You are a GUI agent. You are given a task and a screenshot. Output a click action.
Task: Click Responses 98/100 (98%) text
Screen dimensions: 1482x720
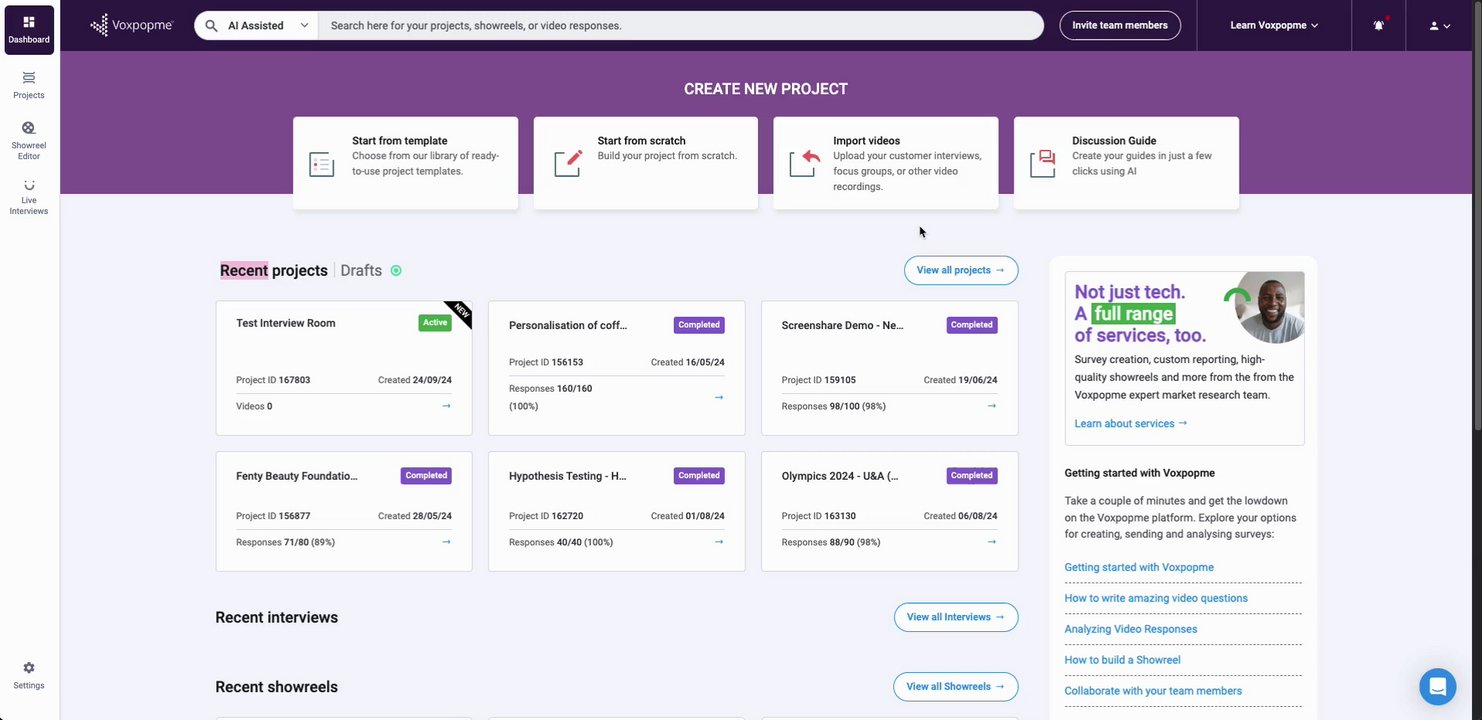pos(834,406)
